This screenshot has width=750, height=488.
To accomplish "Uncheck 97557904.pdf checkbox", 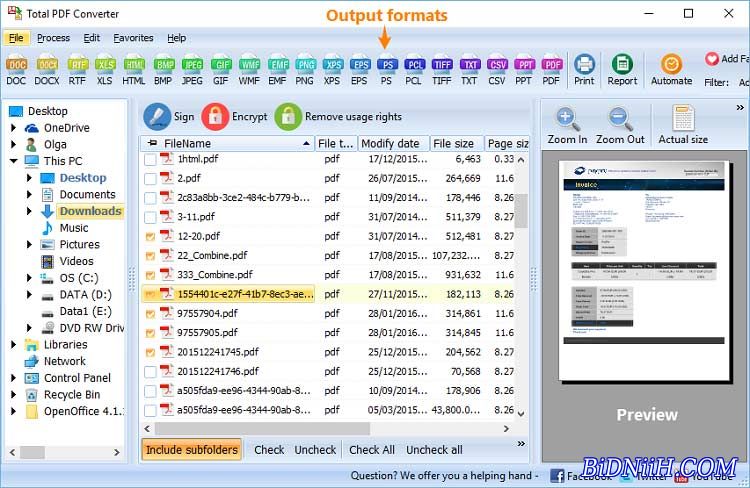I will tap(150, 314).
